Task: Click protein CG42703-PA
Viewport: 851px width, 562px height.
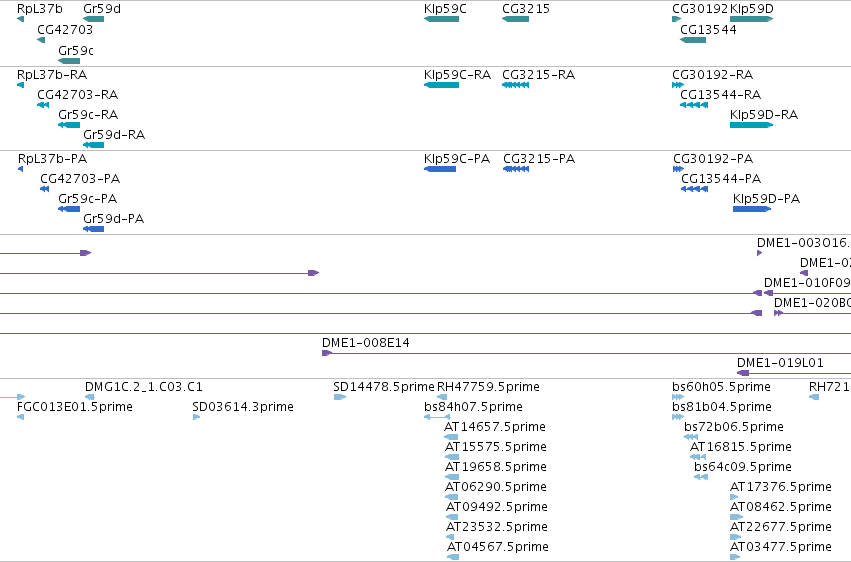Action: click(x=80, y=178)
